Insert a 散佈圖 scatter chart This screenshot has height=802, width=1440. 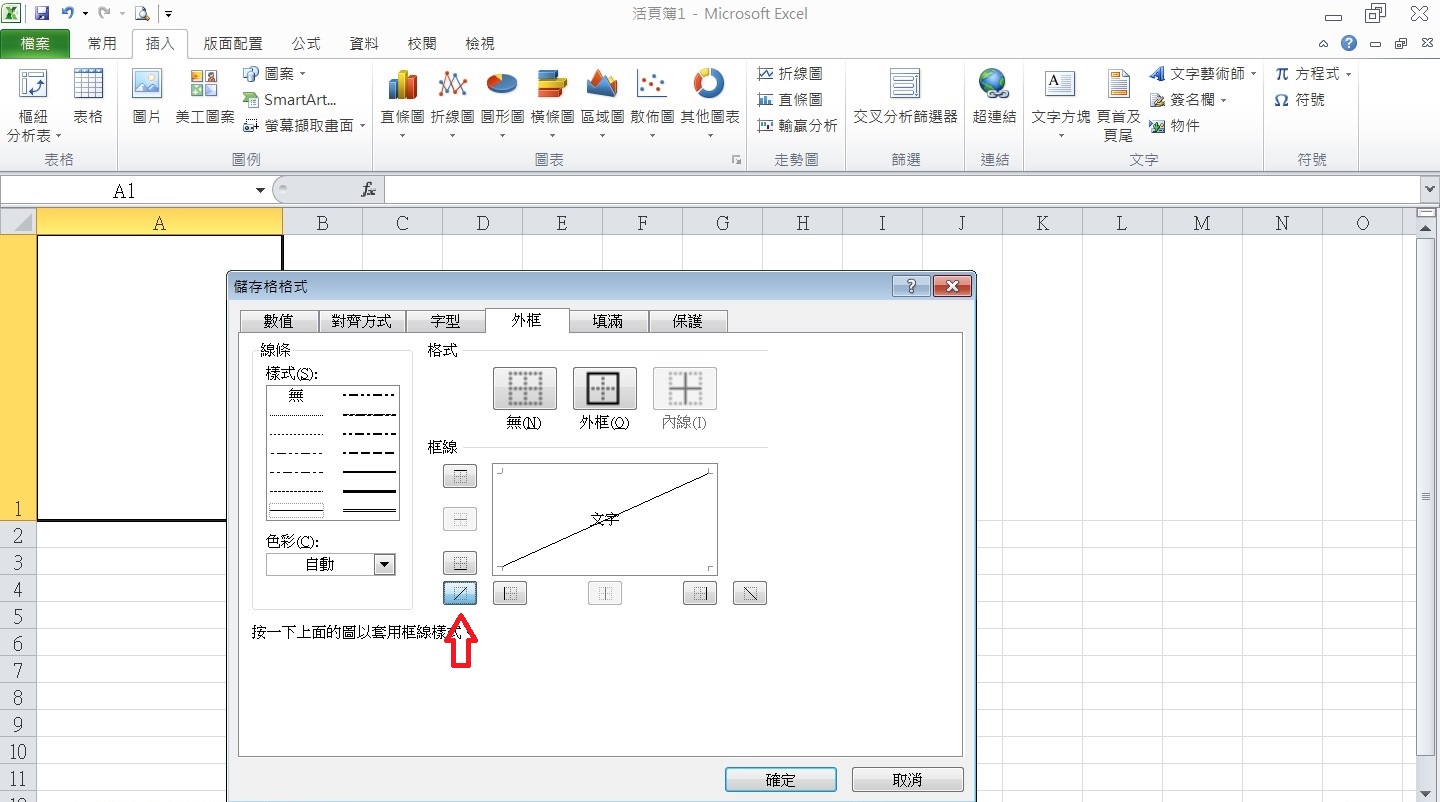pyautogui.click(x=652, y=104)
